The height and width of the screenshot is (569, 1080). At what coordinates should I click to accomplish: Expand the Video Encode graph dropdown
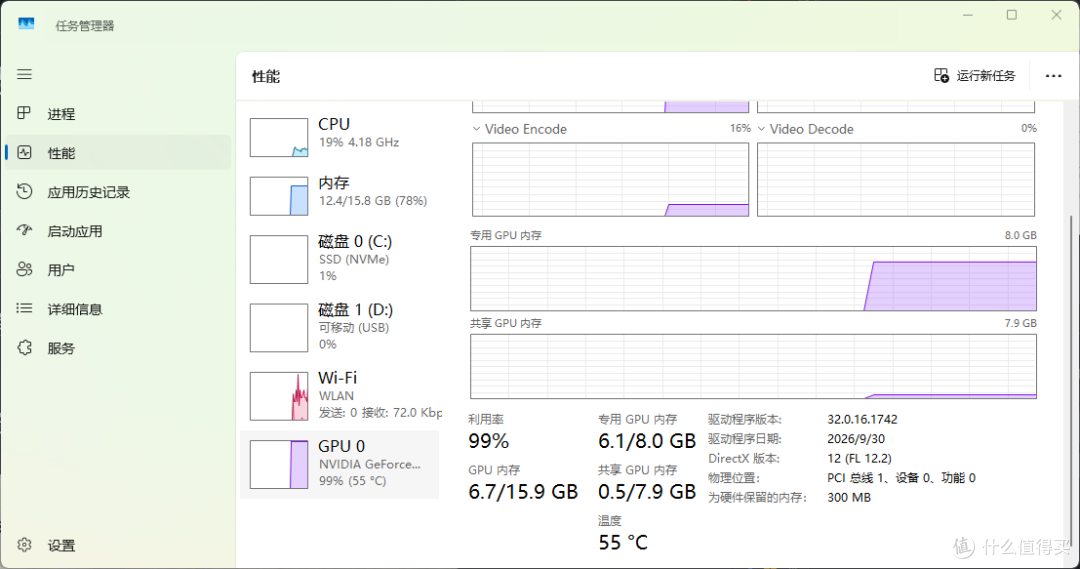476,129
